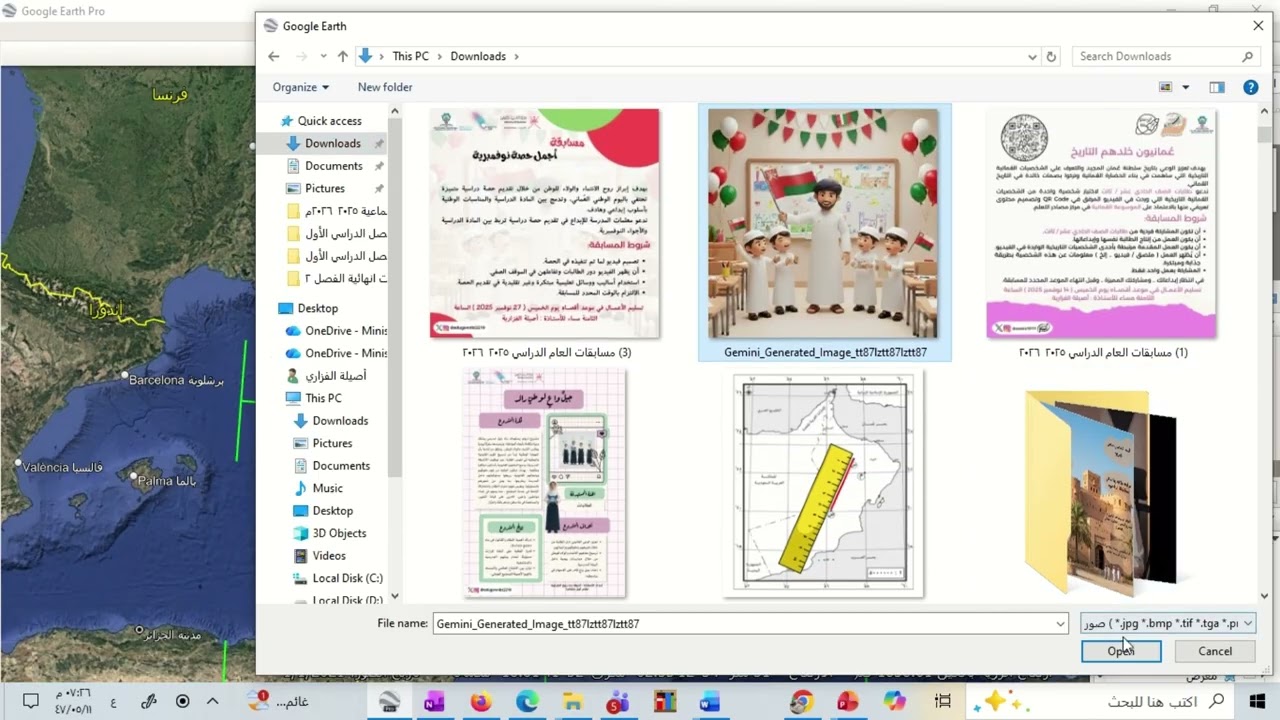Select Quick access in navigation pane
This screenshot has height=720, width=1280.
click(329, 121)
